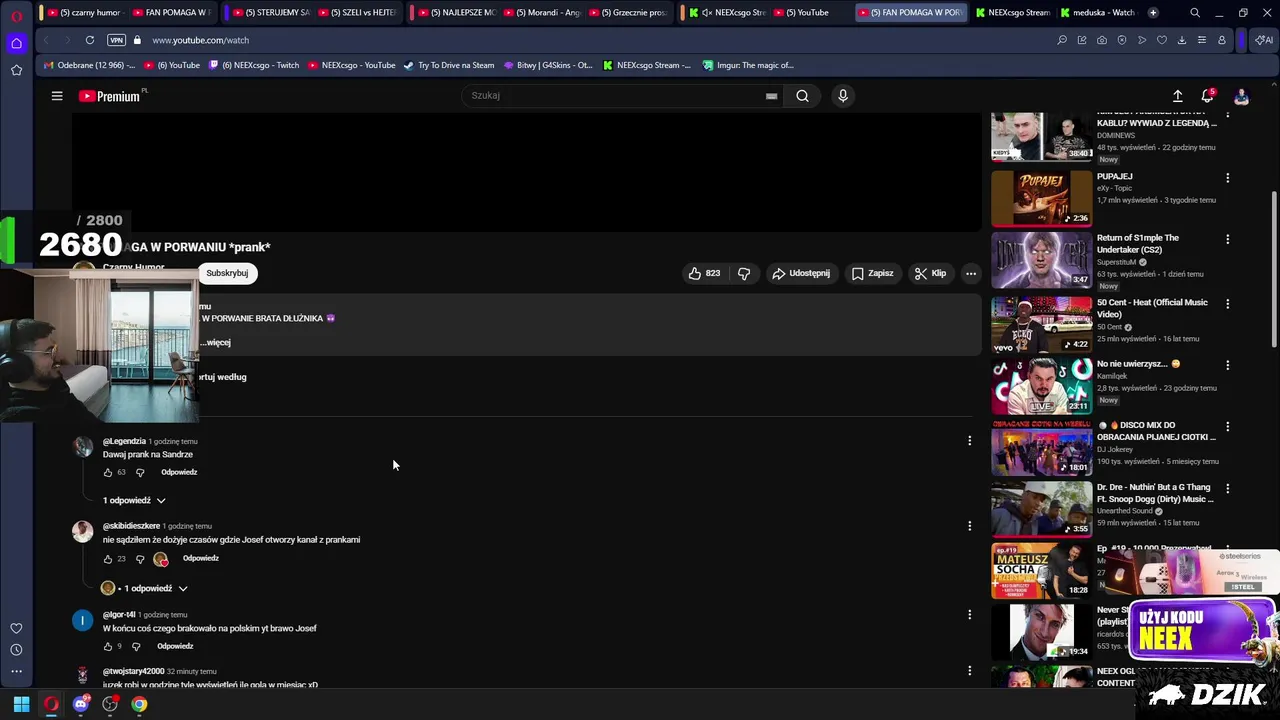
Task: Click the Opera sidebar home icon
Action: (16, 43)
